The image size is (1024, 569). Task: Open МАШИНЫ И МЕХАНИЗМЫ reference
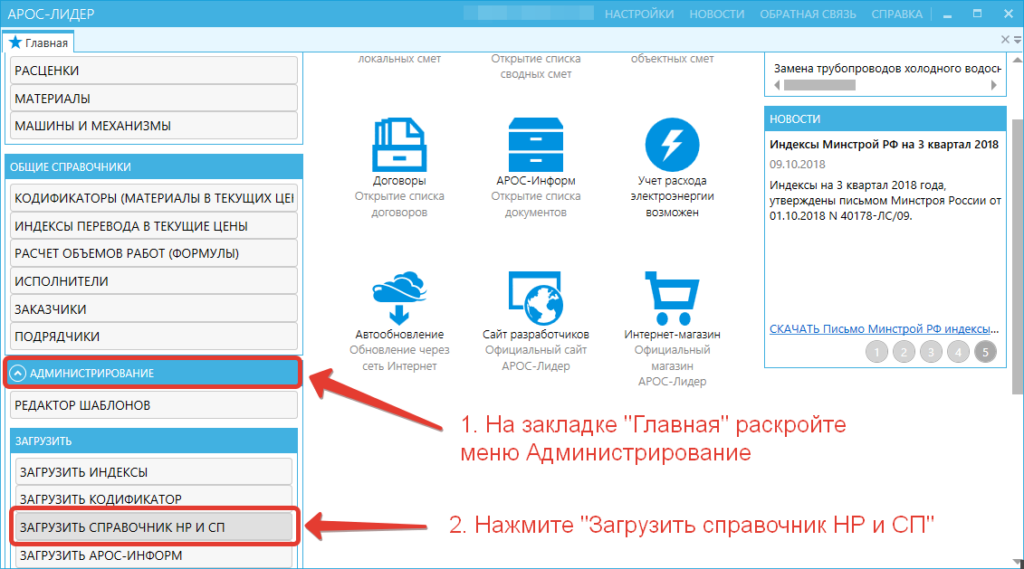[153, 125]
